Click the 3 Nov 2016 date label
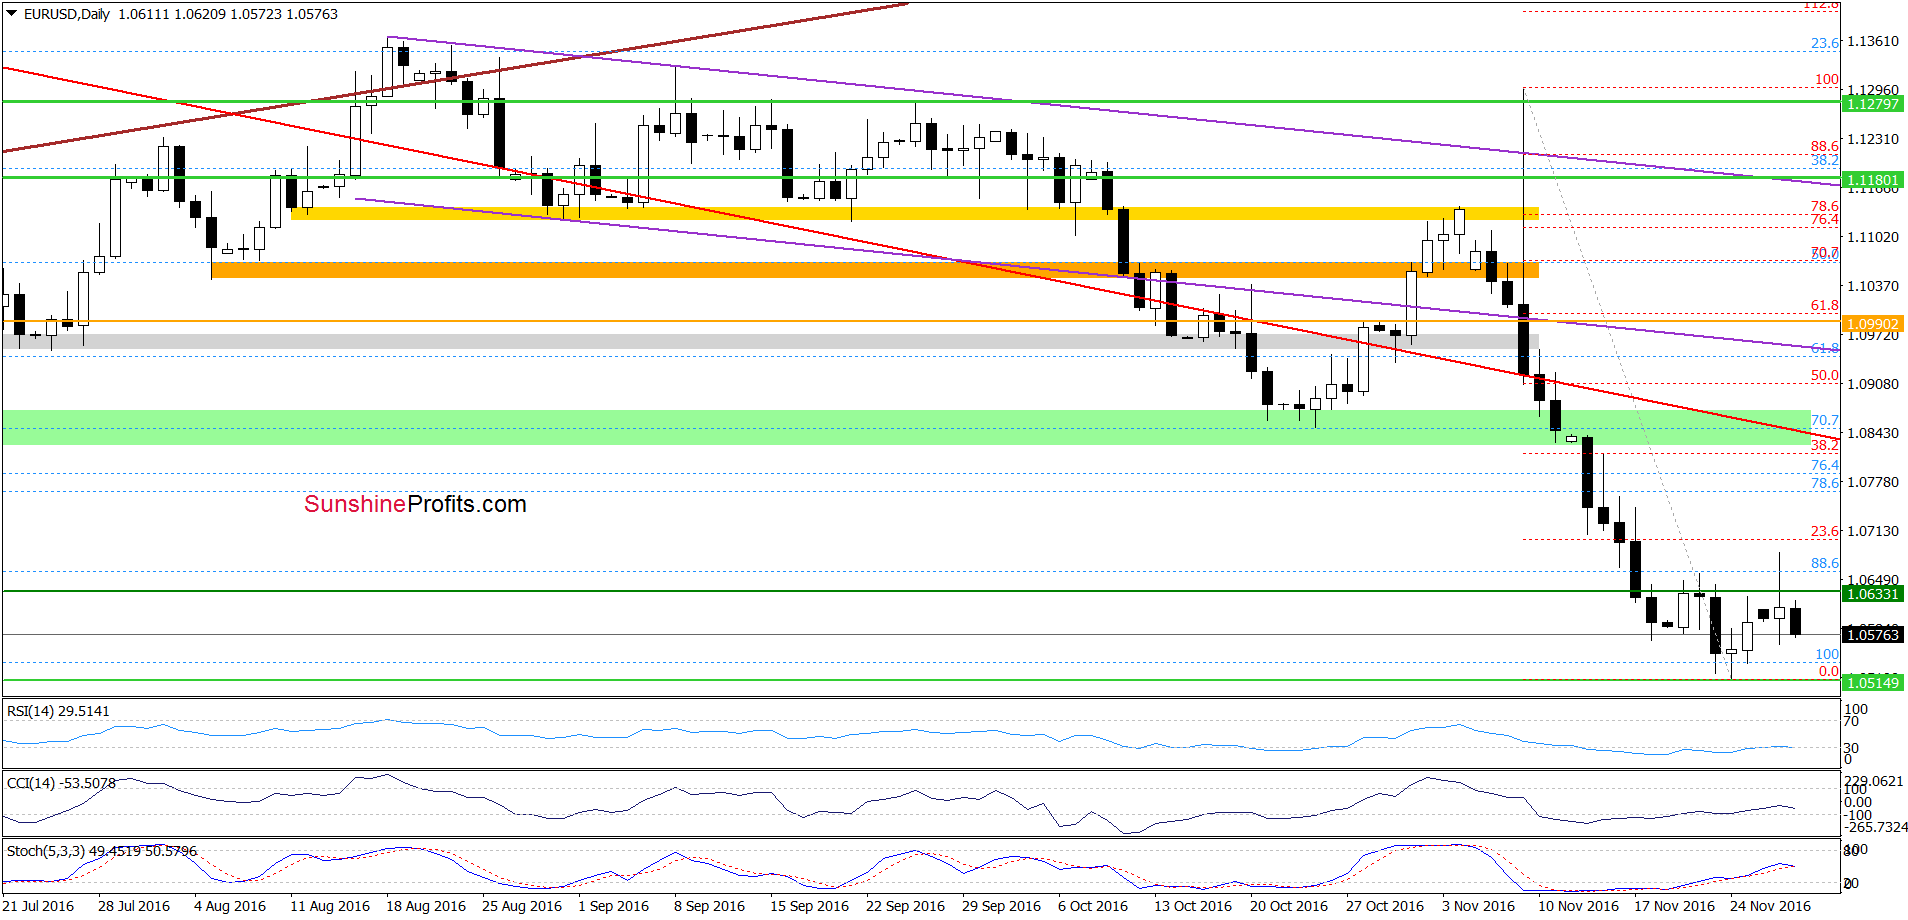 (1478, 906)
